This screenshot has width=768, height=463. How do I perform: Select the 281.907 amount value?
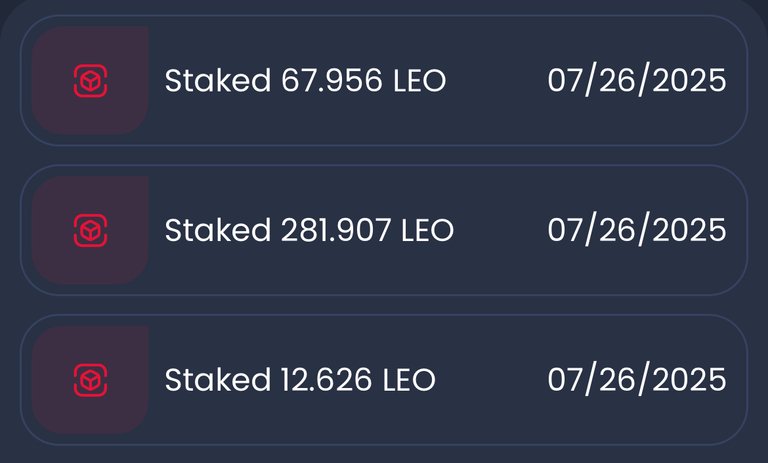pos(336,230)
